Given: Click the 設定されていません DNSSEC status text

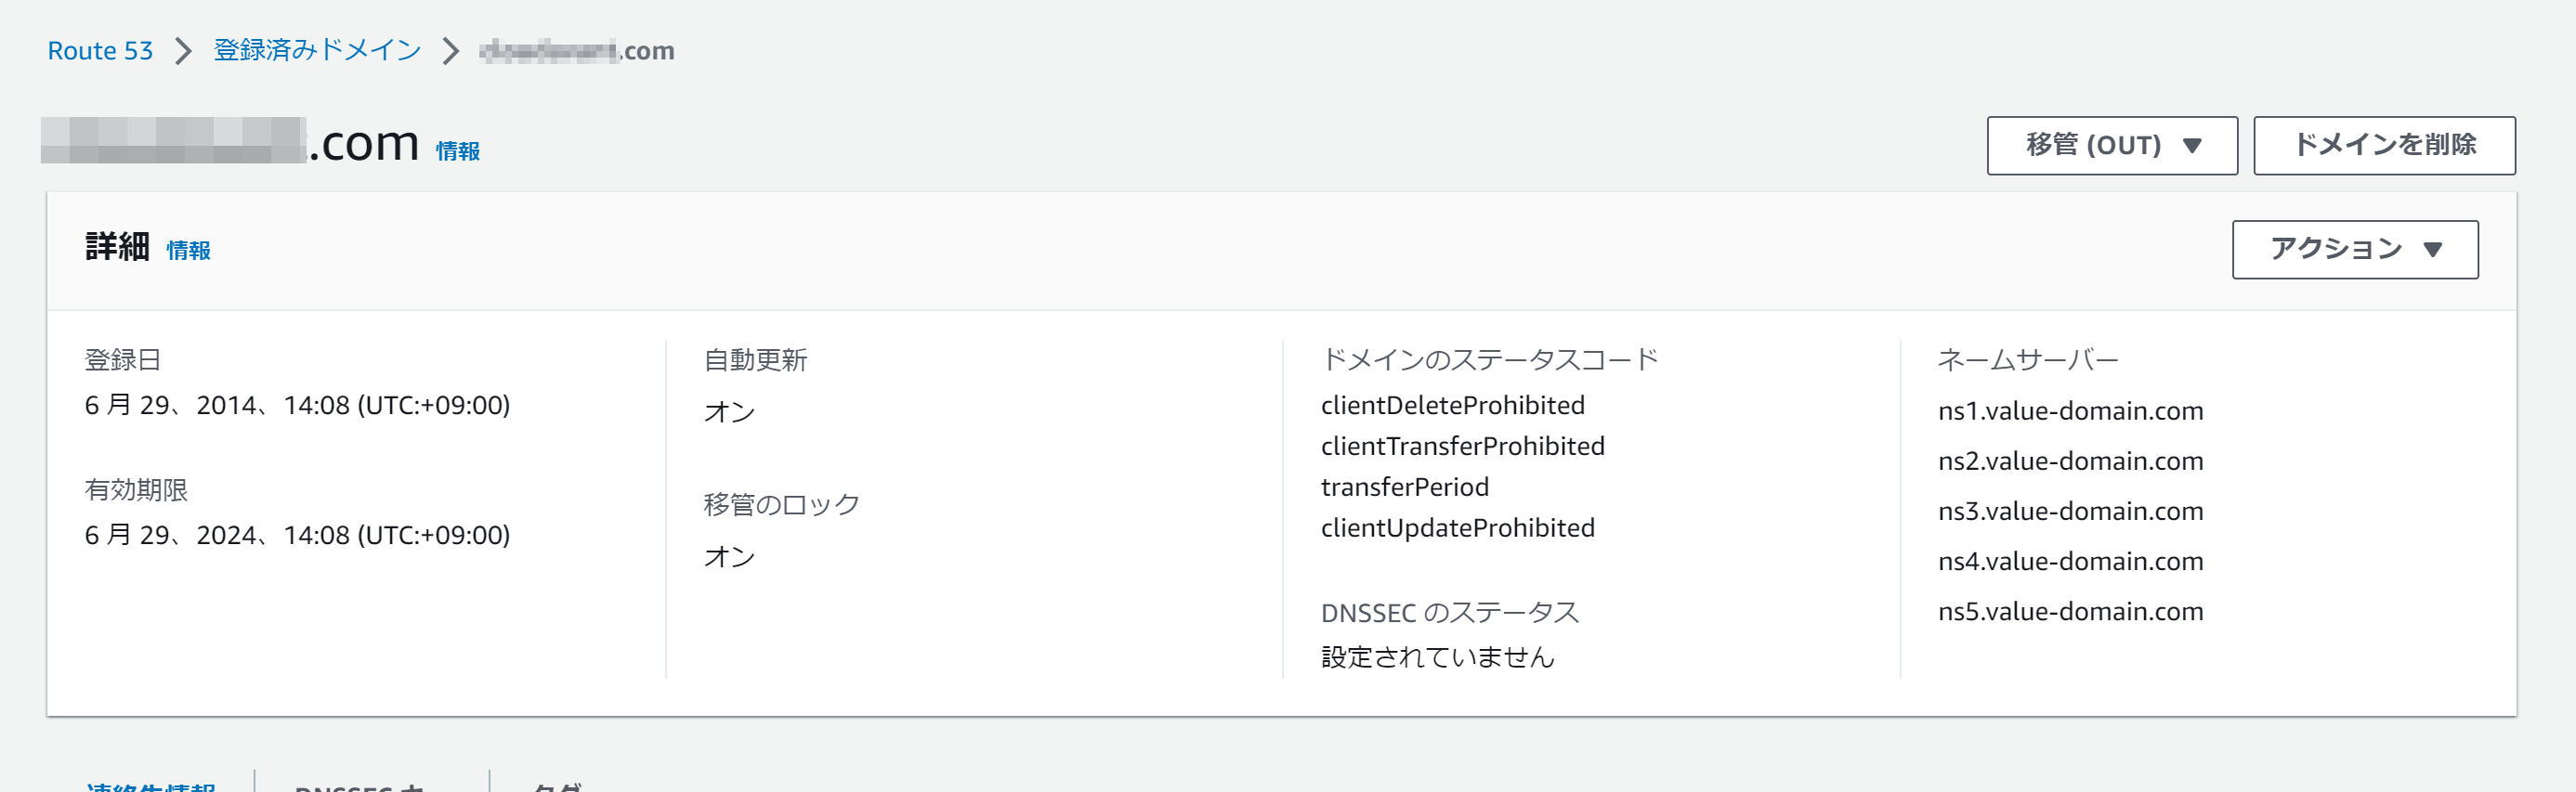Looking at the screenshot, I should pyautogui.click(x=1437, y=657).
